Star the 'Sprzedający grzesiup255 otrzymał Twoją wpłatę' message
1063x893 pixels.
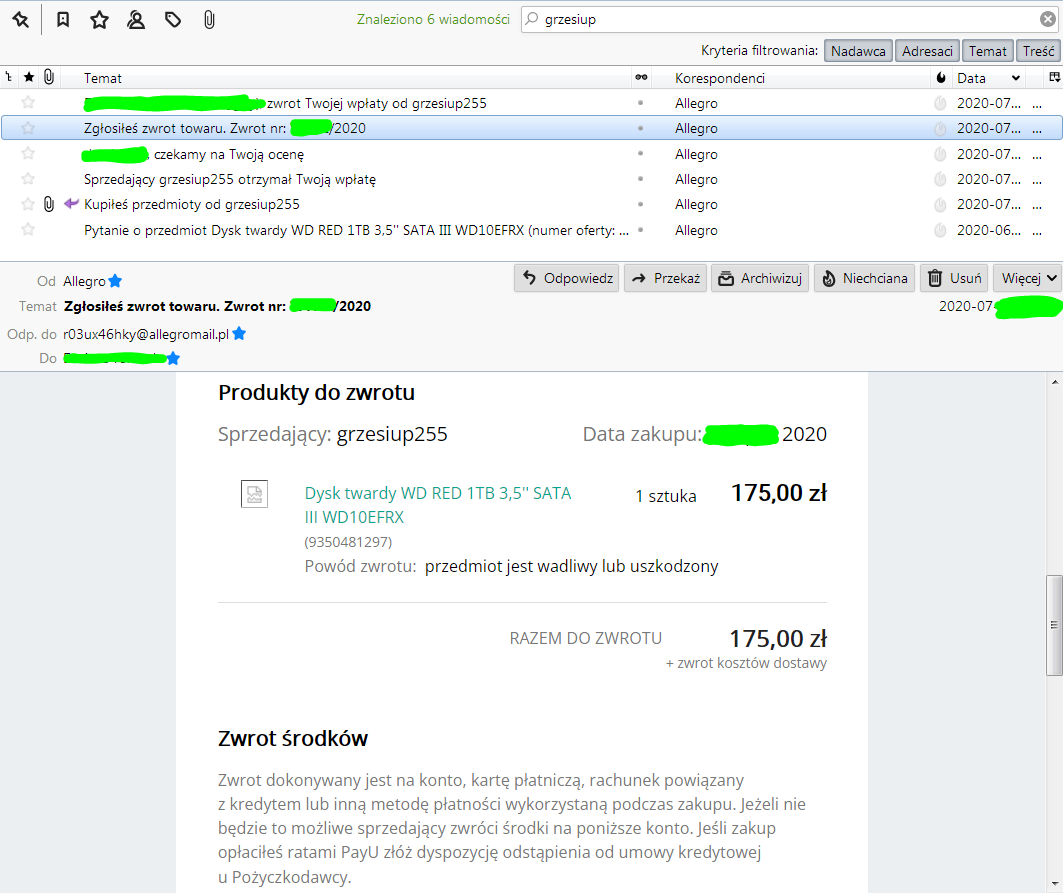[28, 179]
